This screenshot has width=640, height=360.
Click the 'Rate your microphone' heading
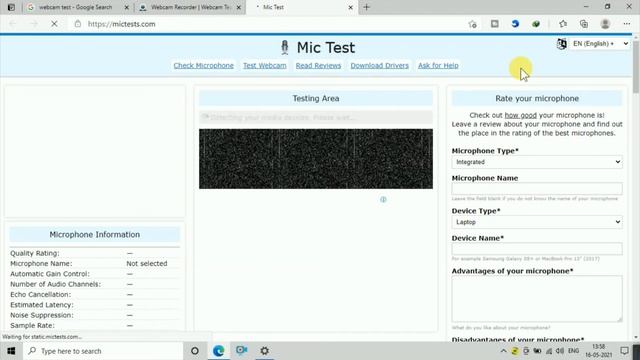click(537, 98)
